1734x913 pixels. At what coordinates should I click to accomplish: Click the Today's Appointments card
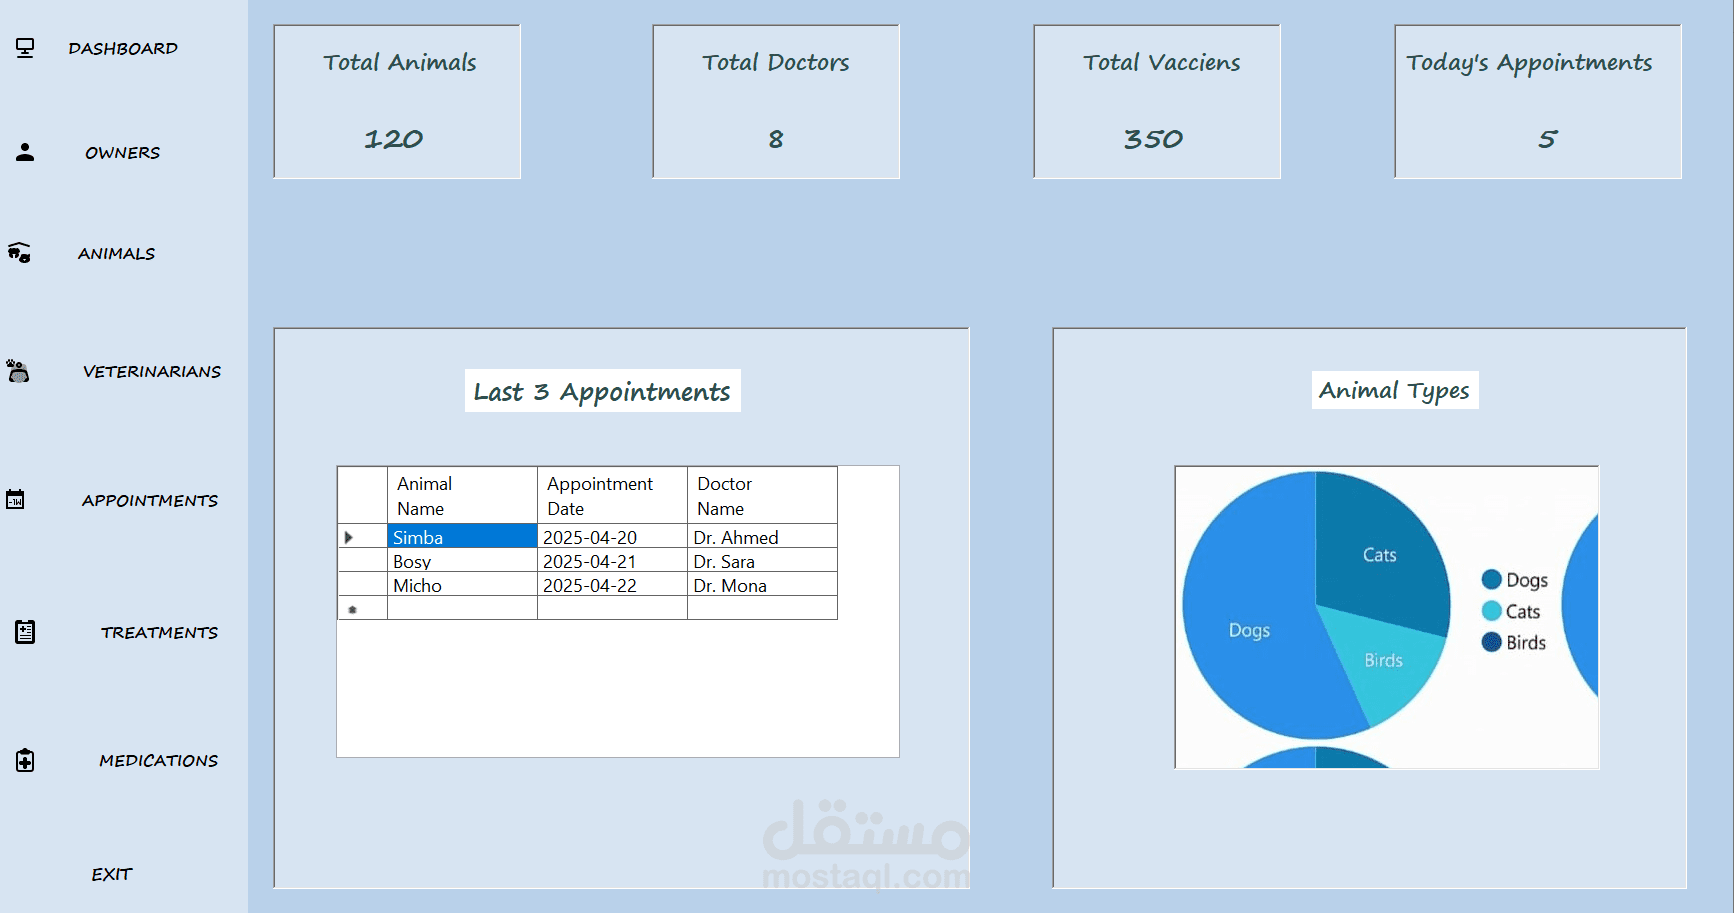coord(1538,102)
